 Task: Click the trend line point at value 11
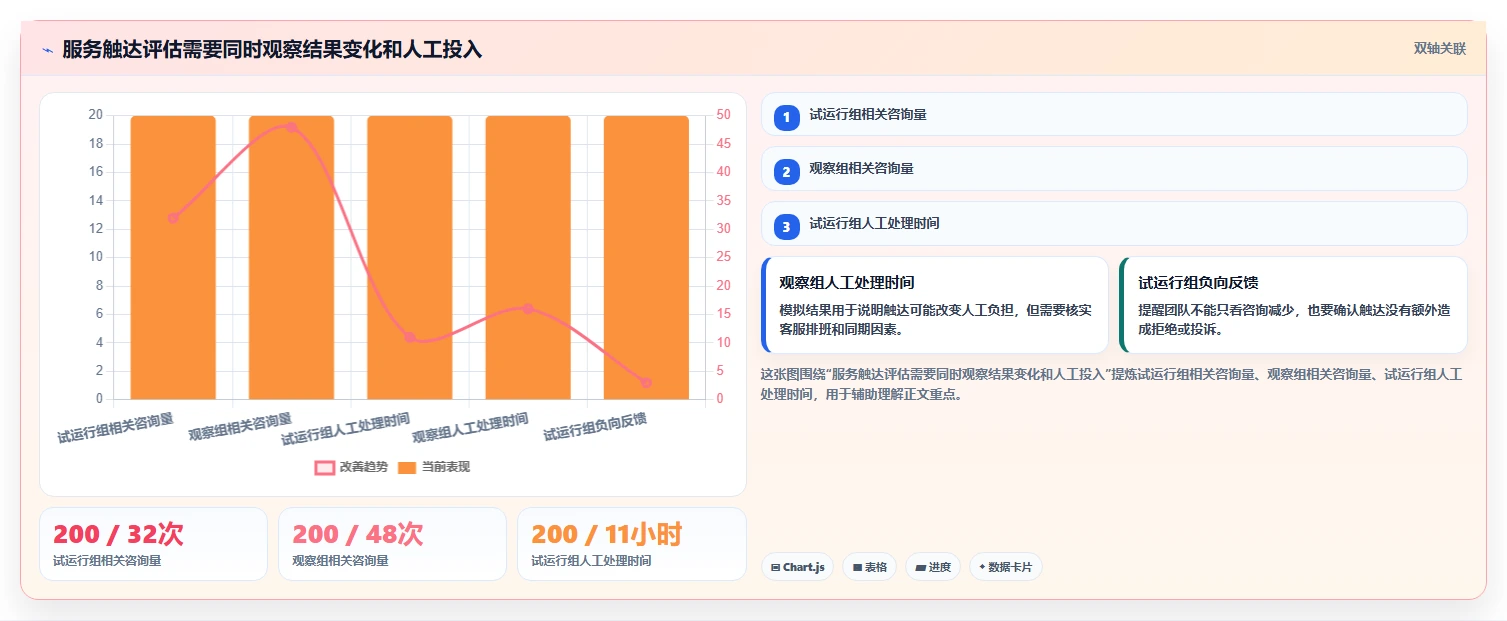[x=410, y=337]
